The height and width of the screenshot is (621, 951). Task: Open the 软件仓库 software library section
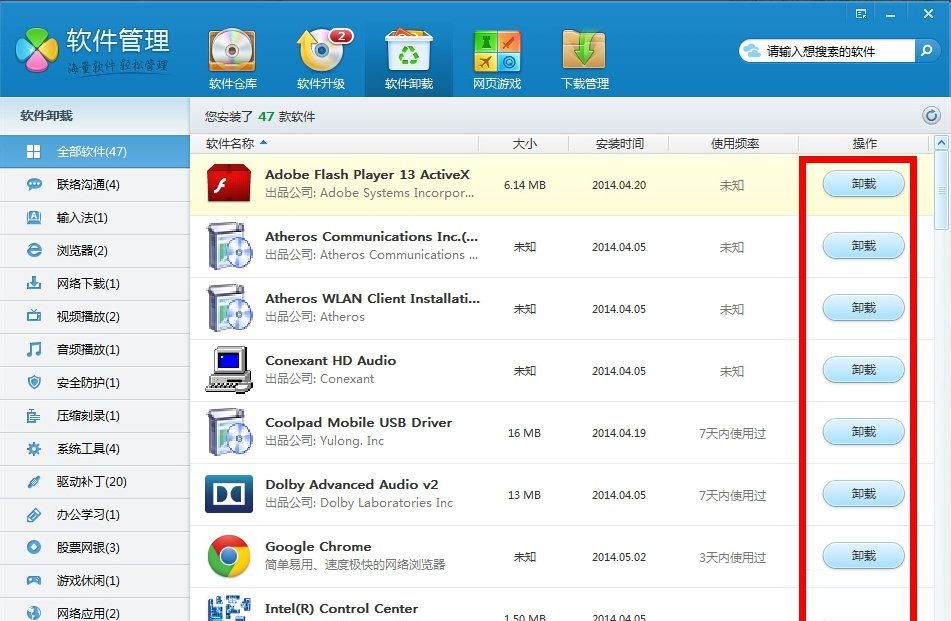pos(232,55)
